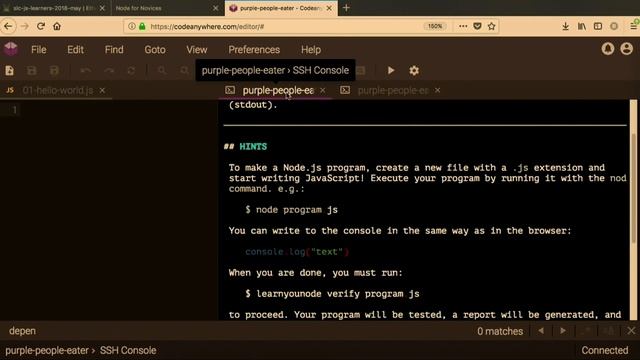The image size is (640, 360).
Task: Create a new file with toolbar icon
Action: click(9, 71)
